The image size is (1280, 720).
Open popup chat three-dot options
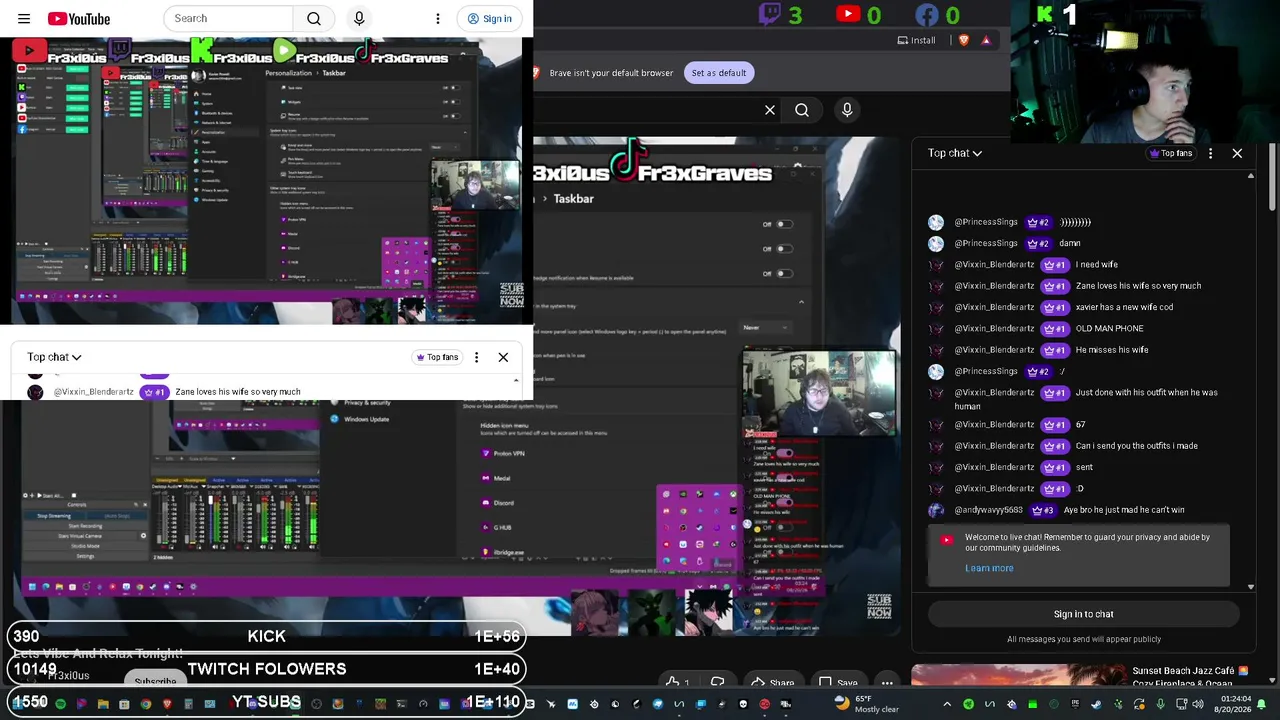tap(476, 357)
